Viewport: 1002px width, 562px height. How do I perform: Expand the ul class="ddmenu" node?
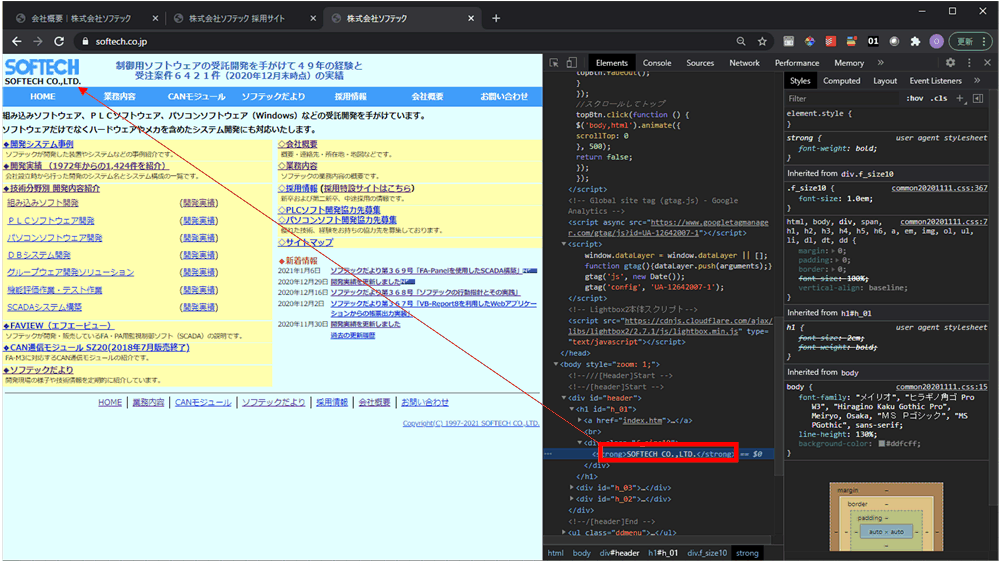(563, 533)
